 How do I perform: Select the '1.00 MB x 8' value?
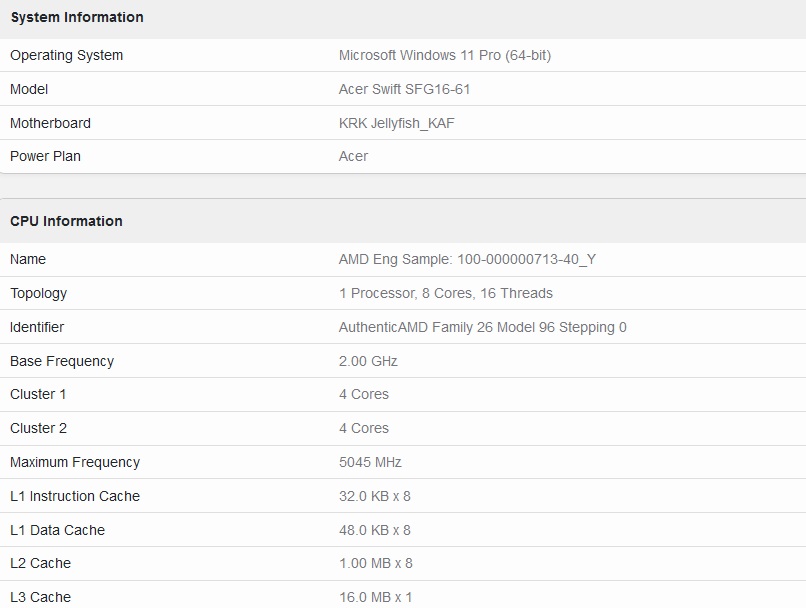(x=376, y=563)
